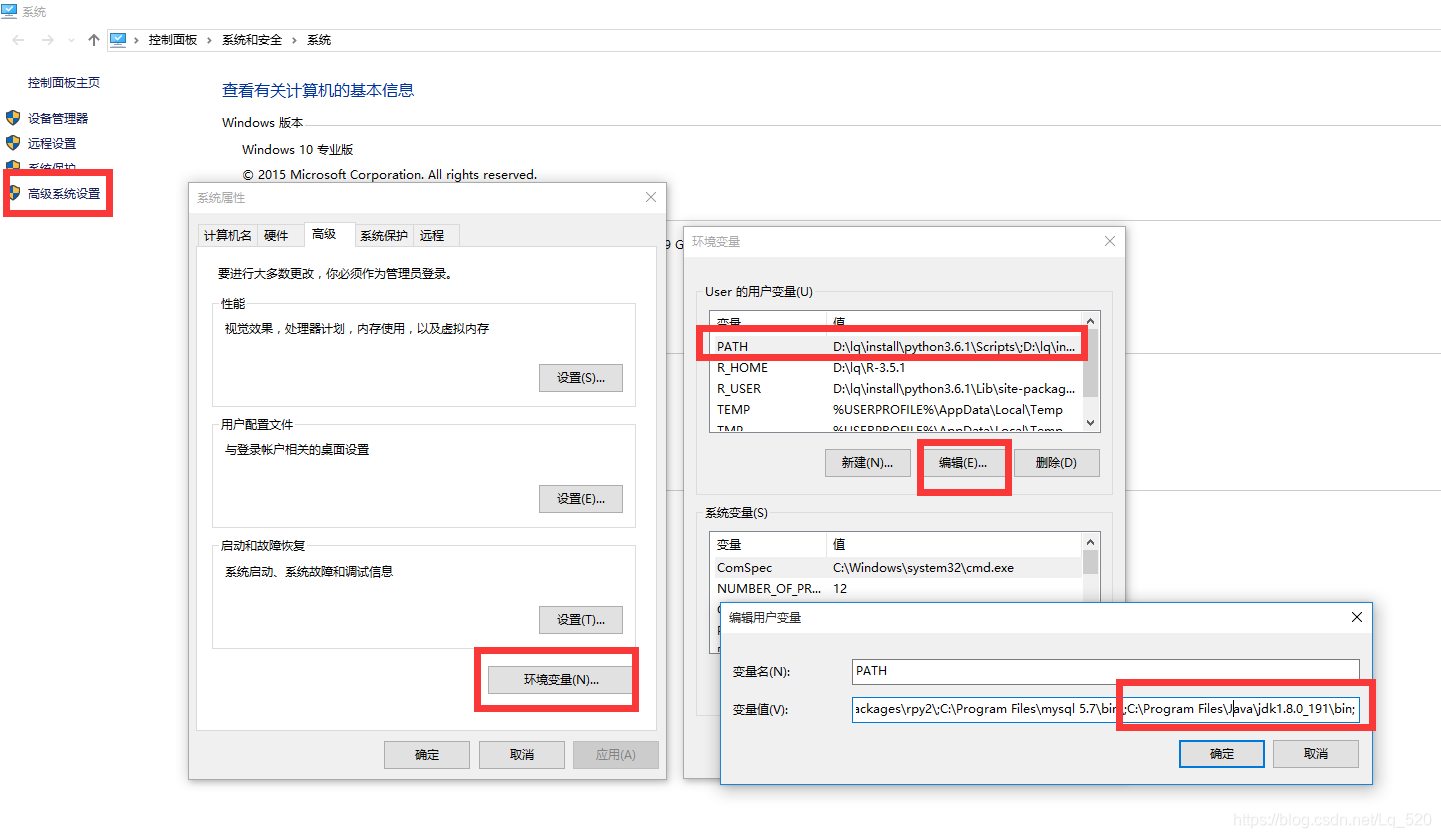Click D:\lq\R-3.5.1 value cell
Viewport: 1441px width, 838px height.
869,368
